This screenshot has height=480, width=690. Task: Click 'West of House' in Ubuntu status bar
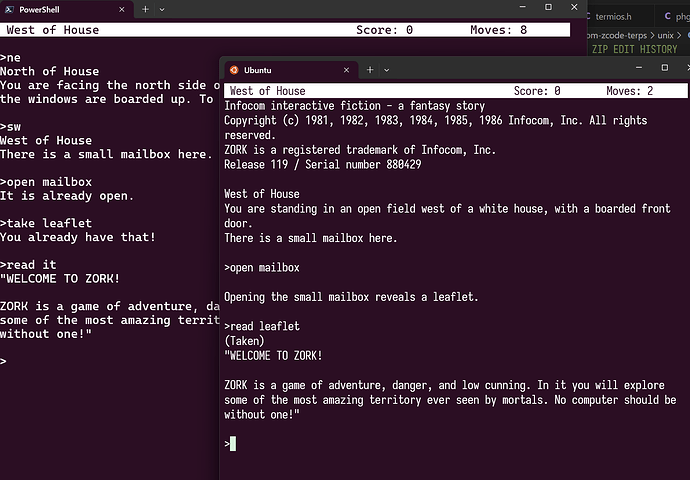[x=267, y=91]
